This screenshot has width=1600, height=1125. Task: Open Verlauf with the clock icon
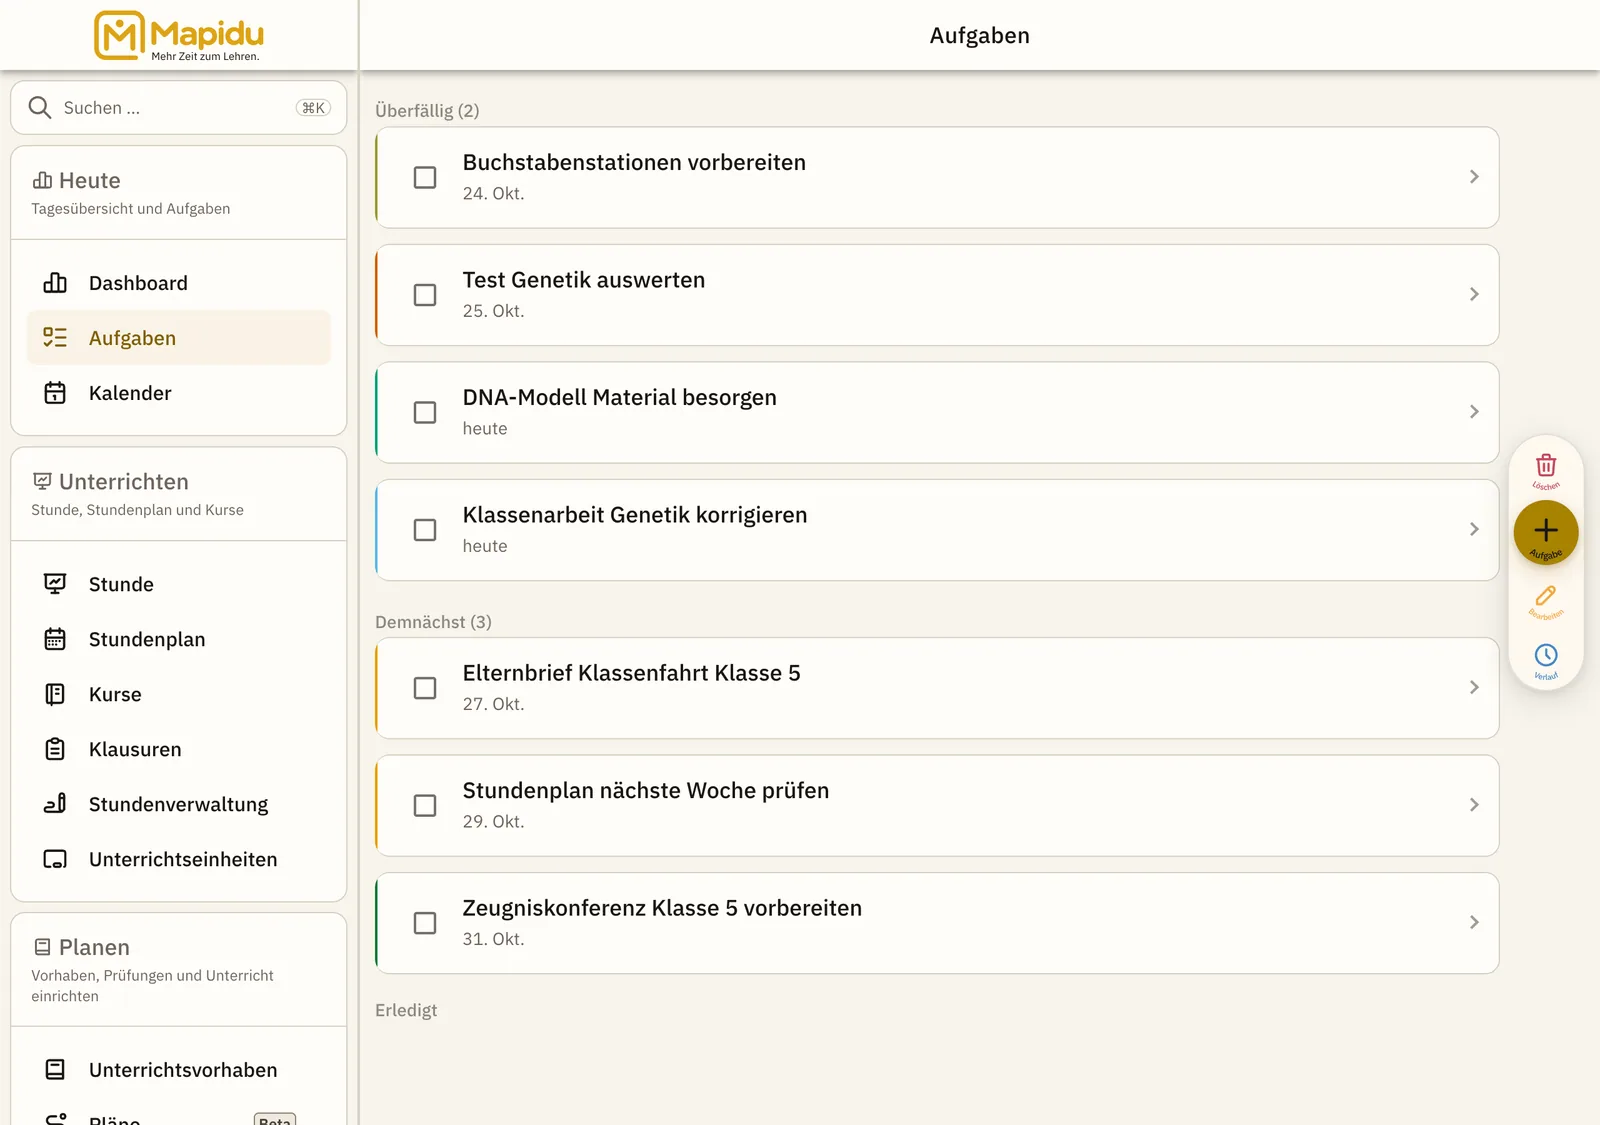[1546, 655]
